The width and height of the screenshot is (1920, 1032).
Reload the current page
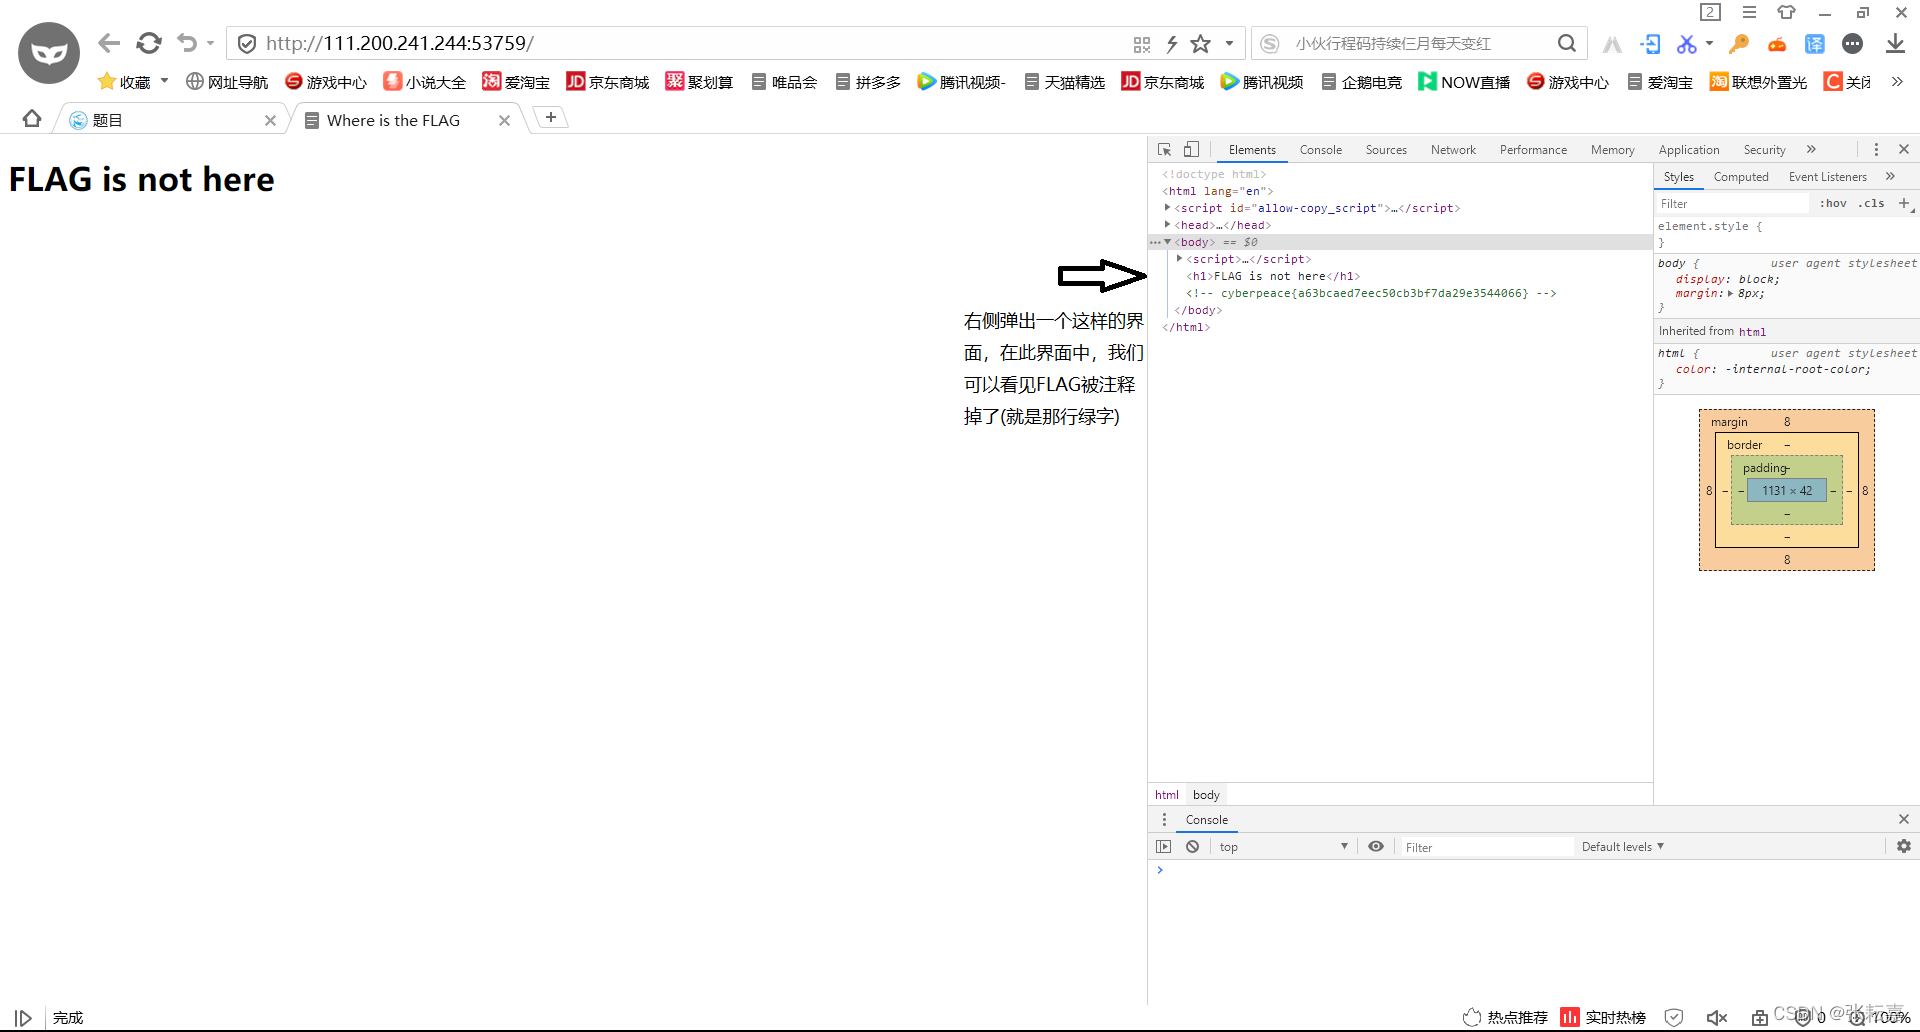(149, 43)
